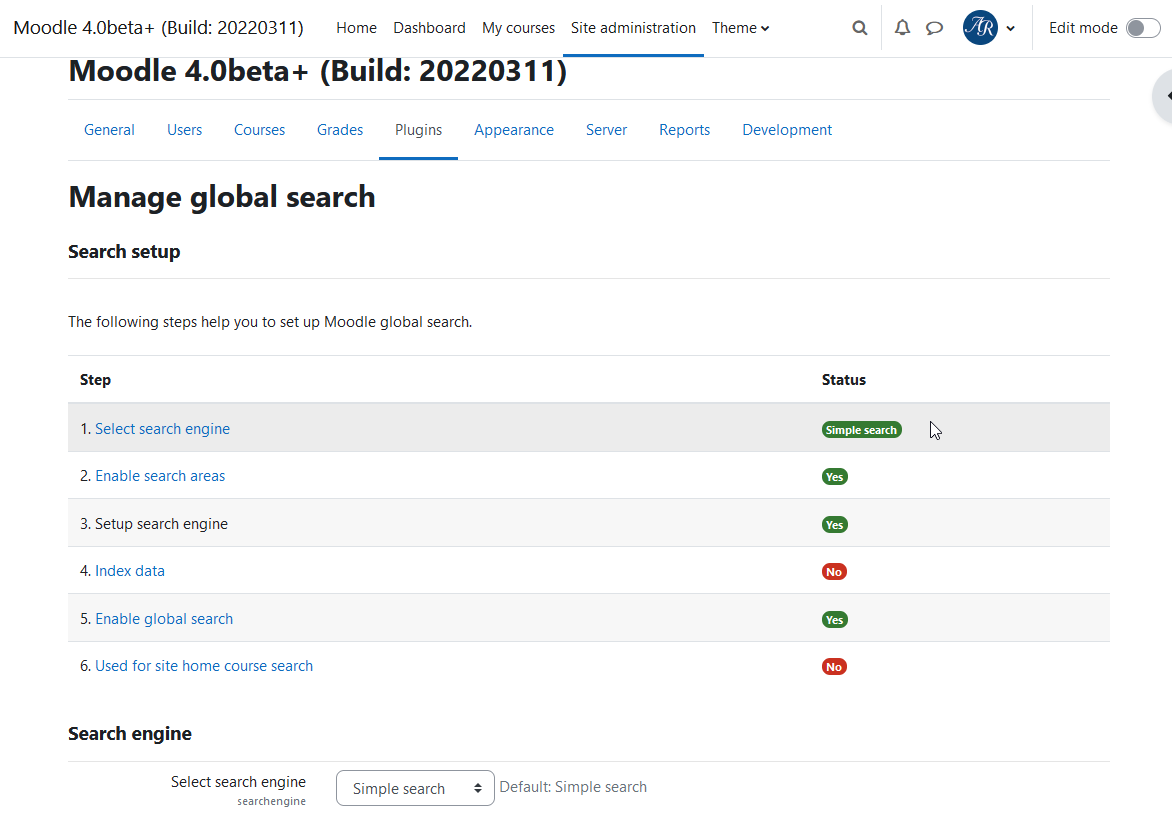1172x827 pixels.
Task: Switch to the Plugins tab
Action: (419, 130)
